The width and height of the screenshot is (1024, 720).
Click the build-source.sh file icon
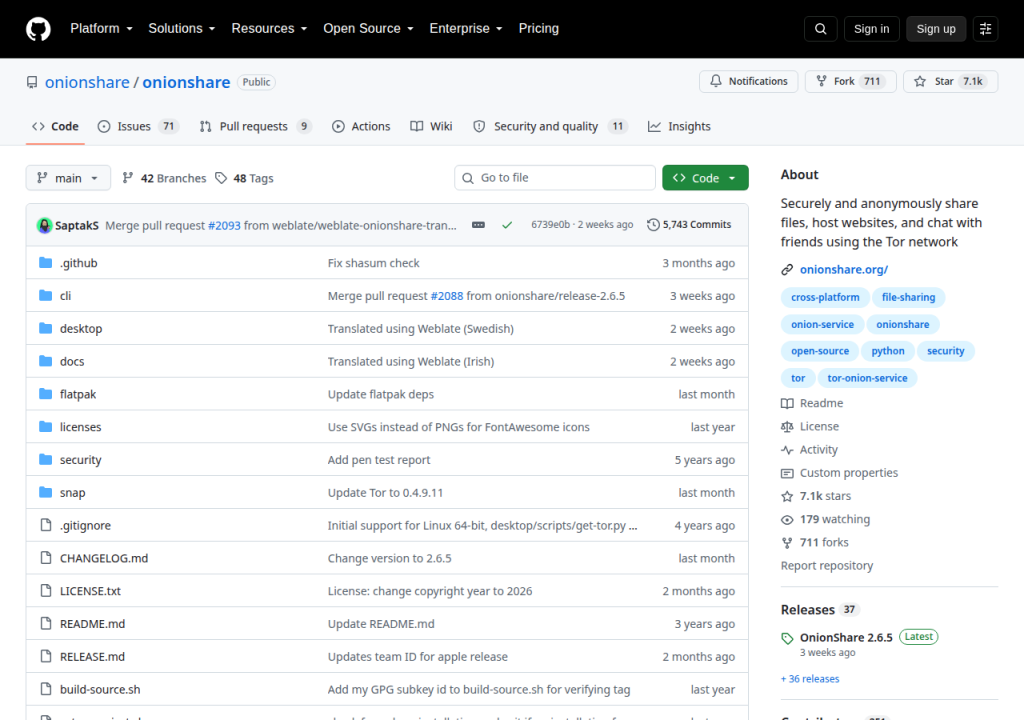point(46,689)
